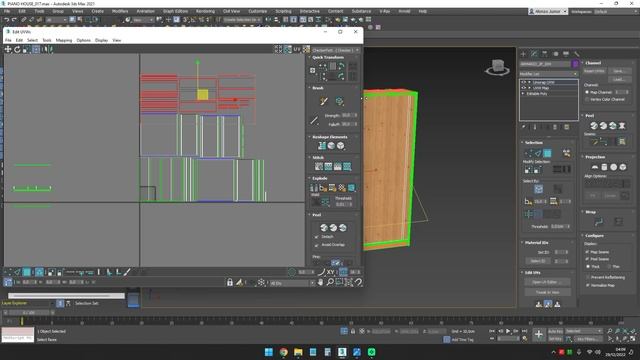
Task: Click the 3ds Max ViewCube in viewport
Action: [497, 67]
